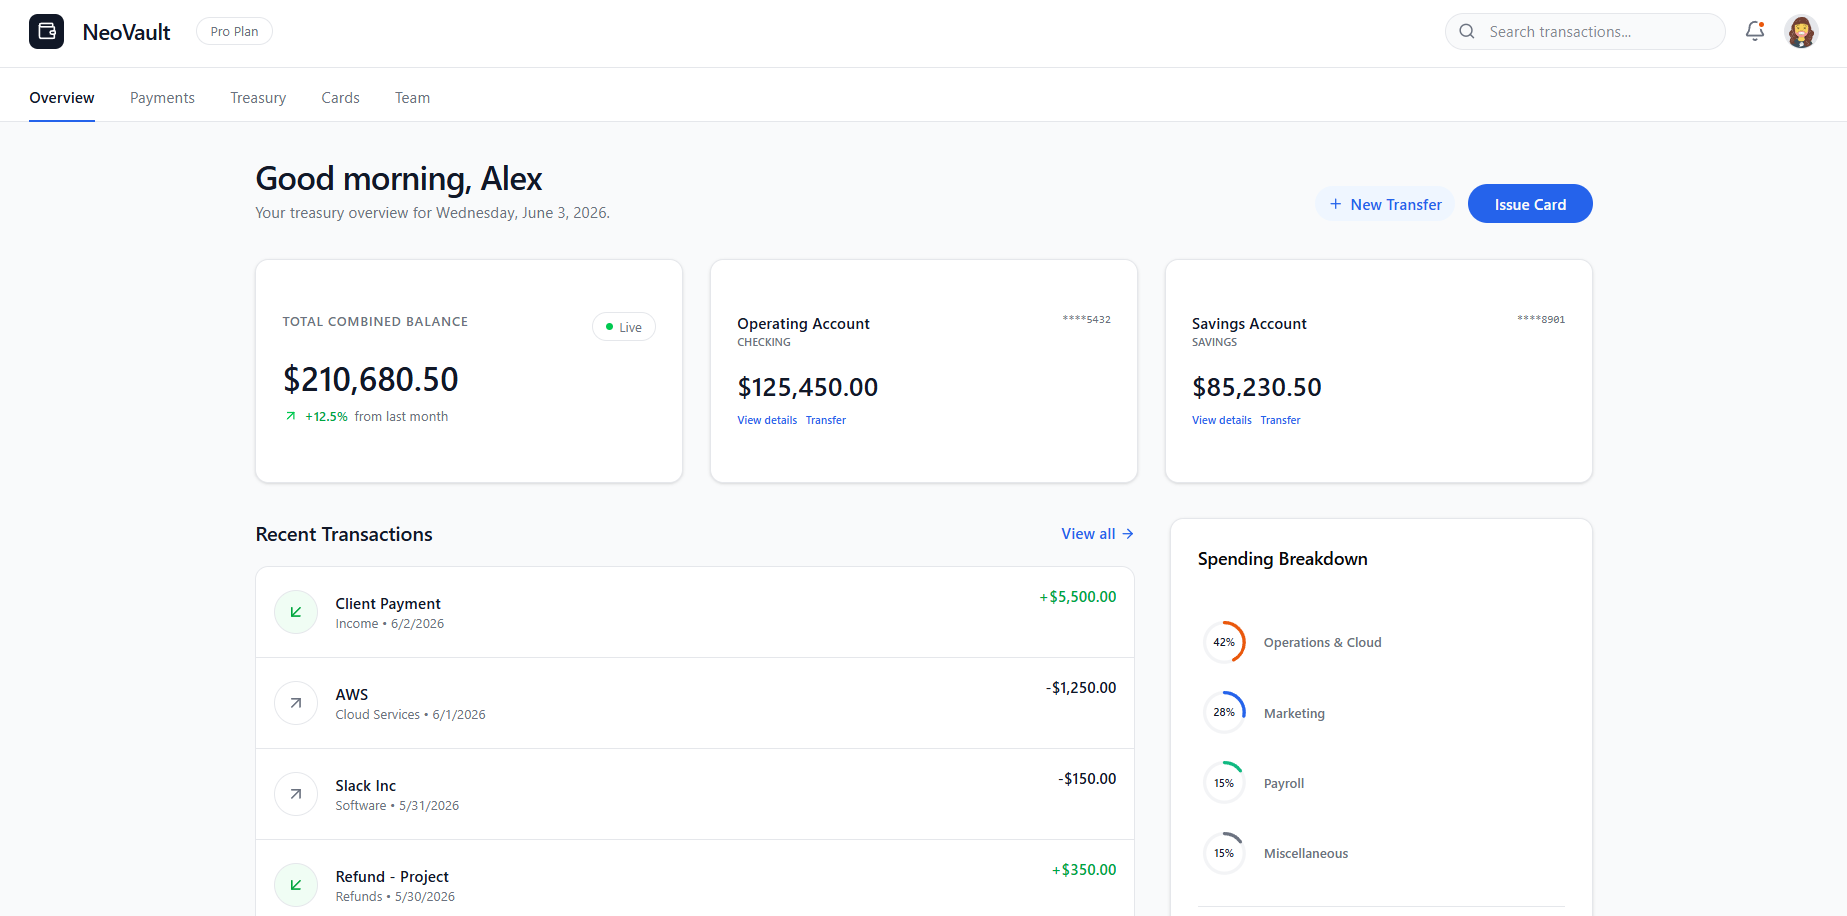Click the -$150.00 amount
The height and width of the screenshot is (916, 1847).
pos(1087,779)
